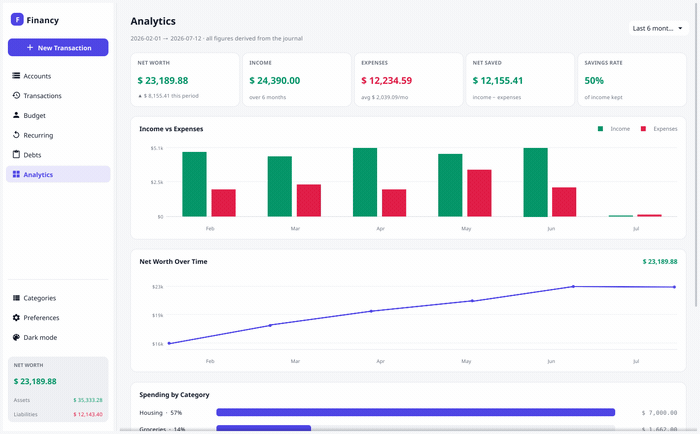
Task: Click the July expenses bar
Action: coord(649,216)
